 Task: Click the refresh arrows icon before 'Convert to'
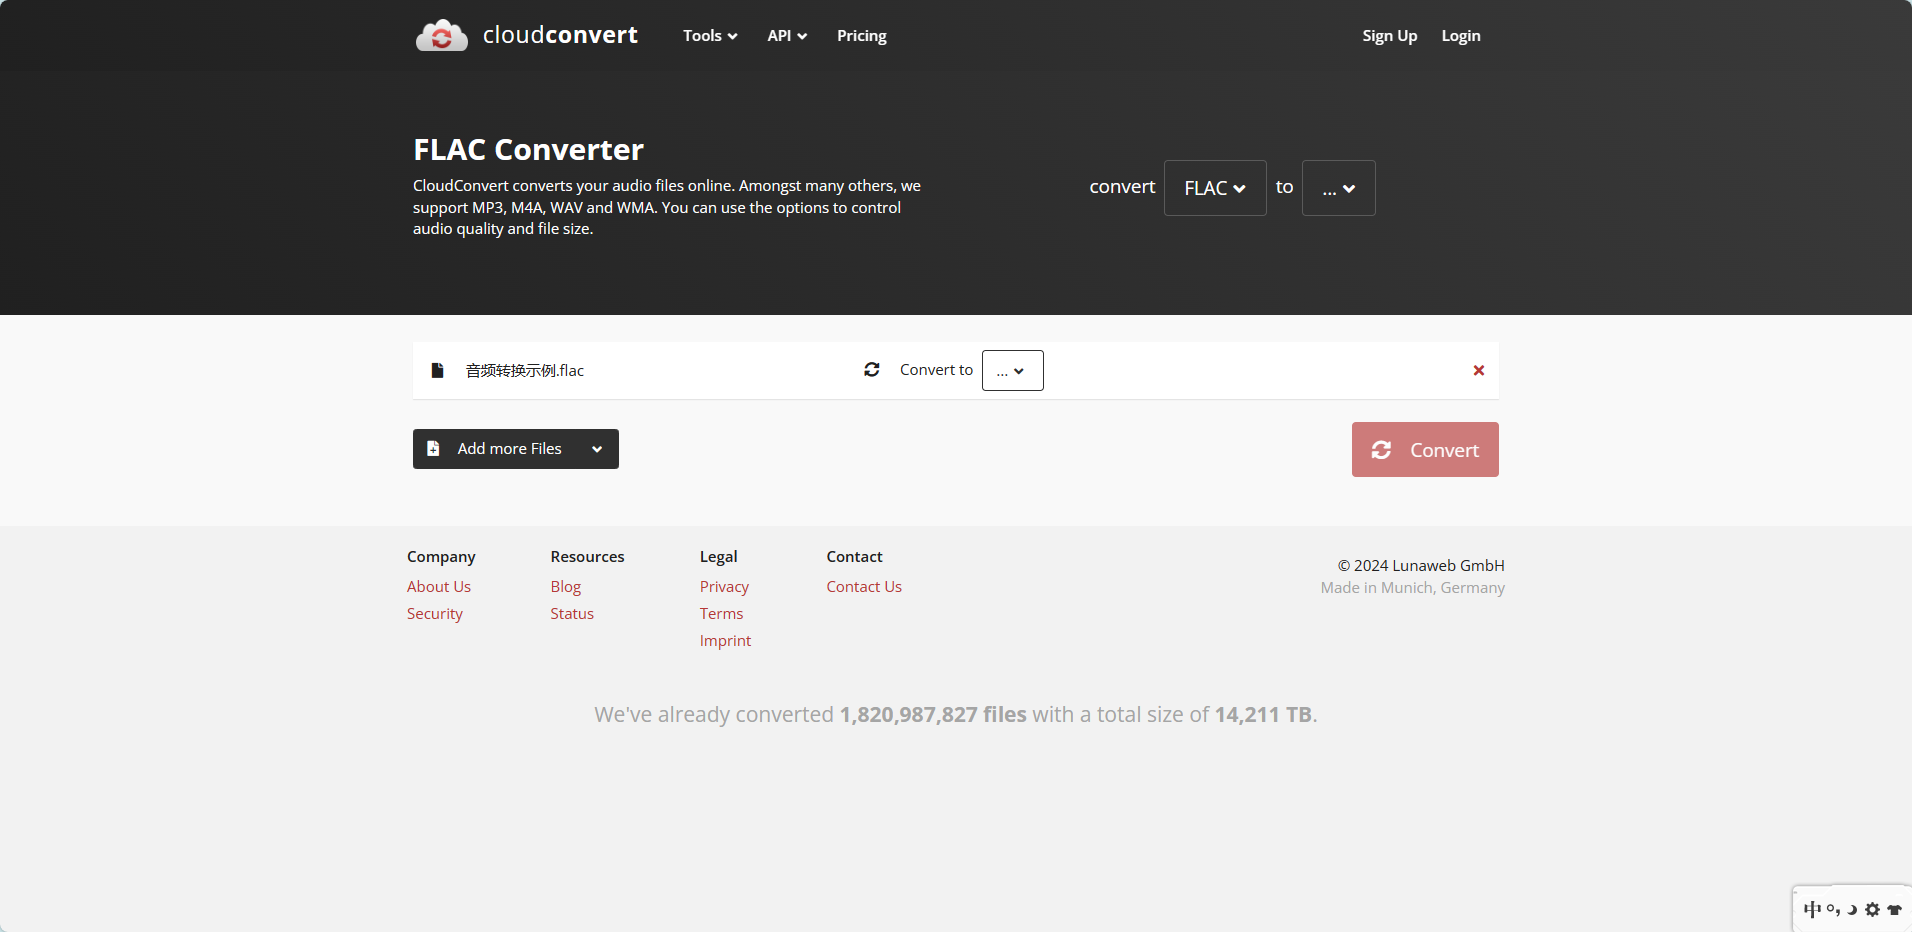872,370
